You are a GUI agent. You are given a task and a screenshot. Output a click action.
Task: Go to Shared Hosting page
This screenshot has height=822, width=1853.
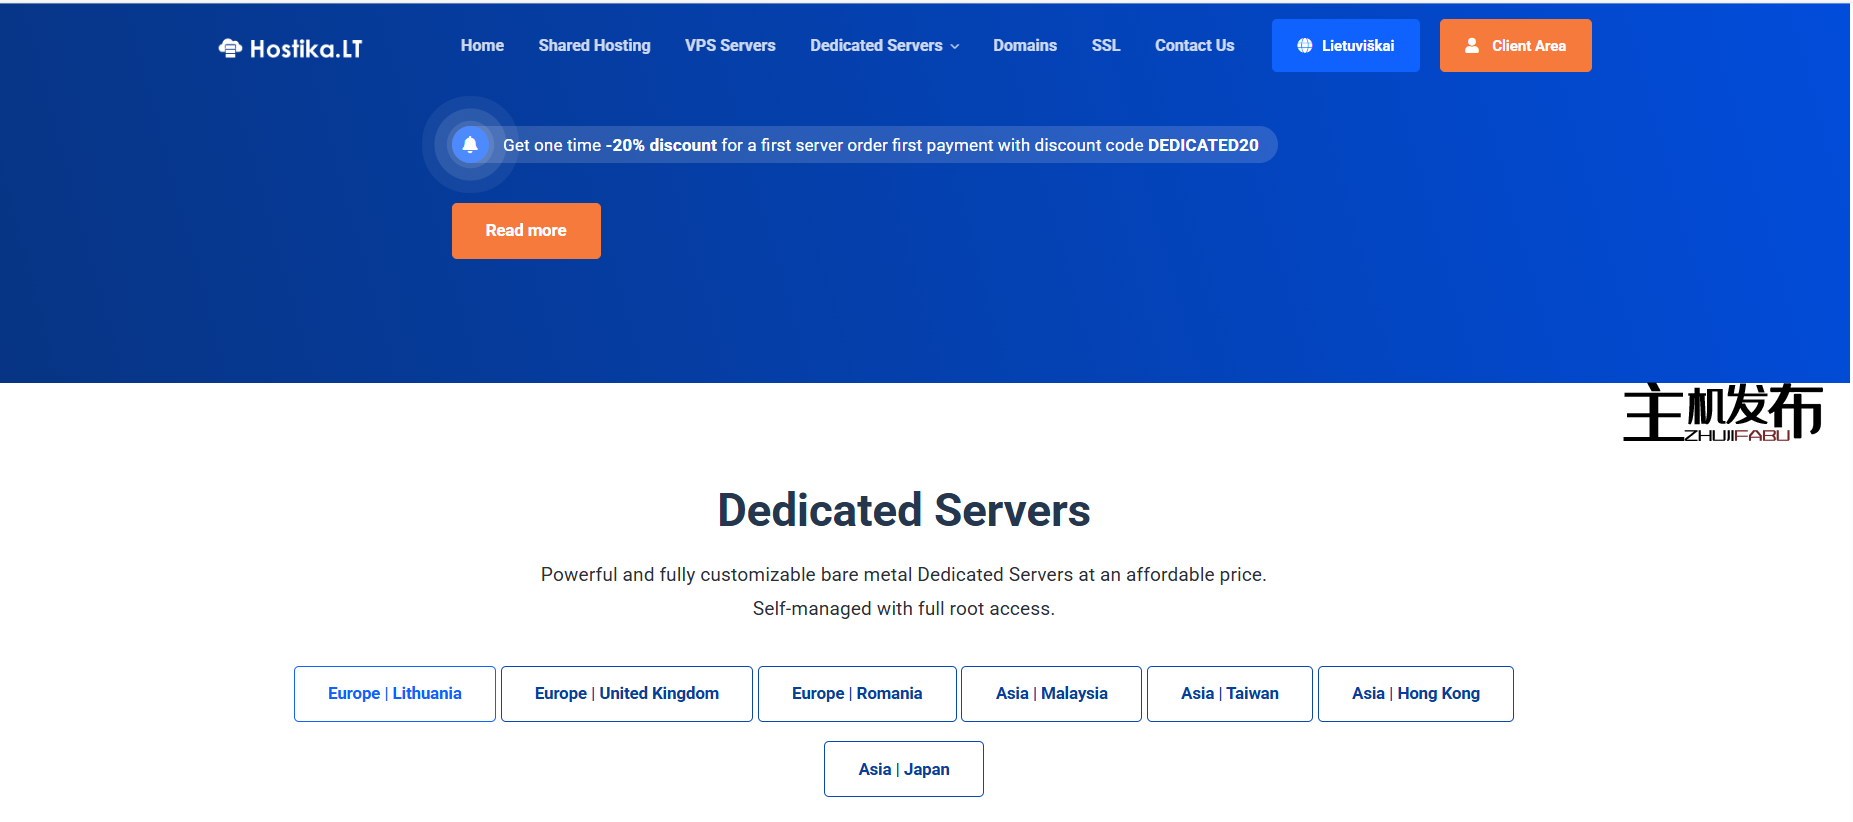click(594, 46)
